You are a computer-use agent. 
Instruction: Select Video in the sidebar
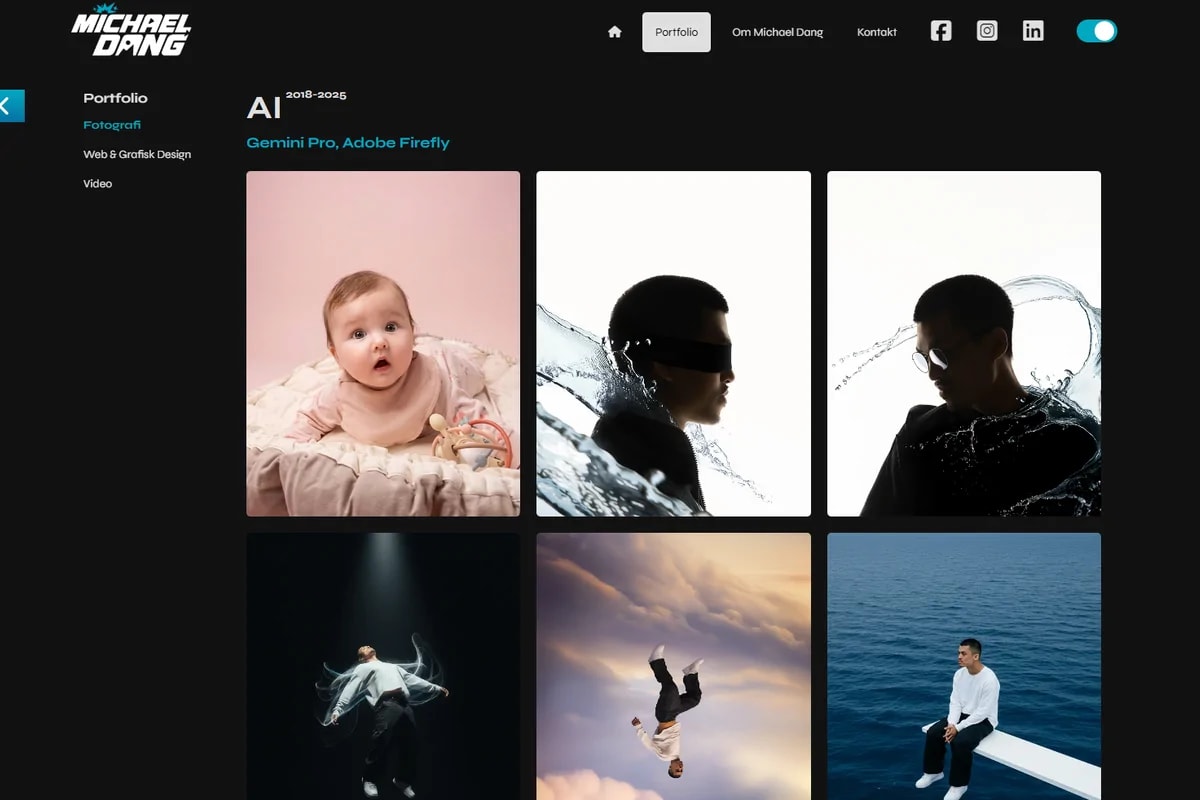coord(98,183)
